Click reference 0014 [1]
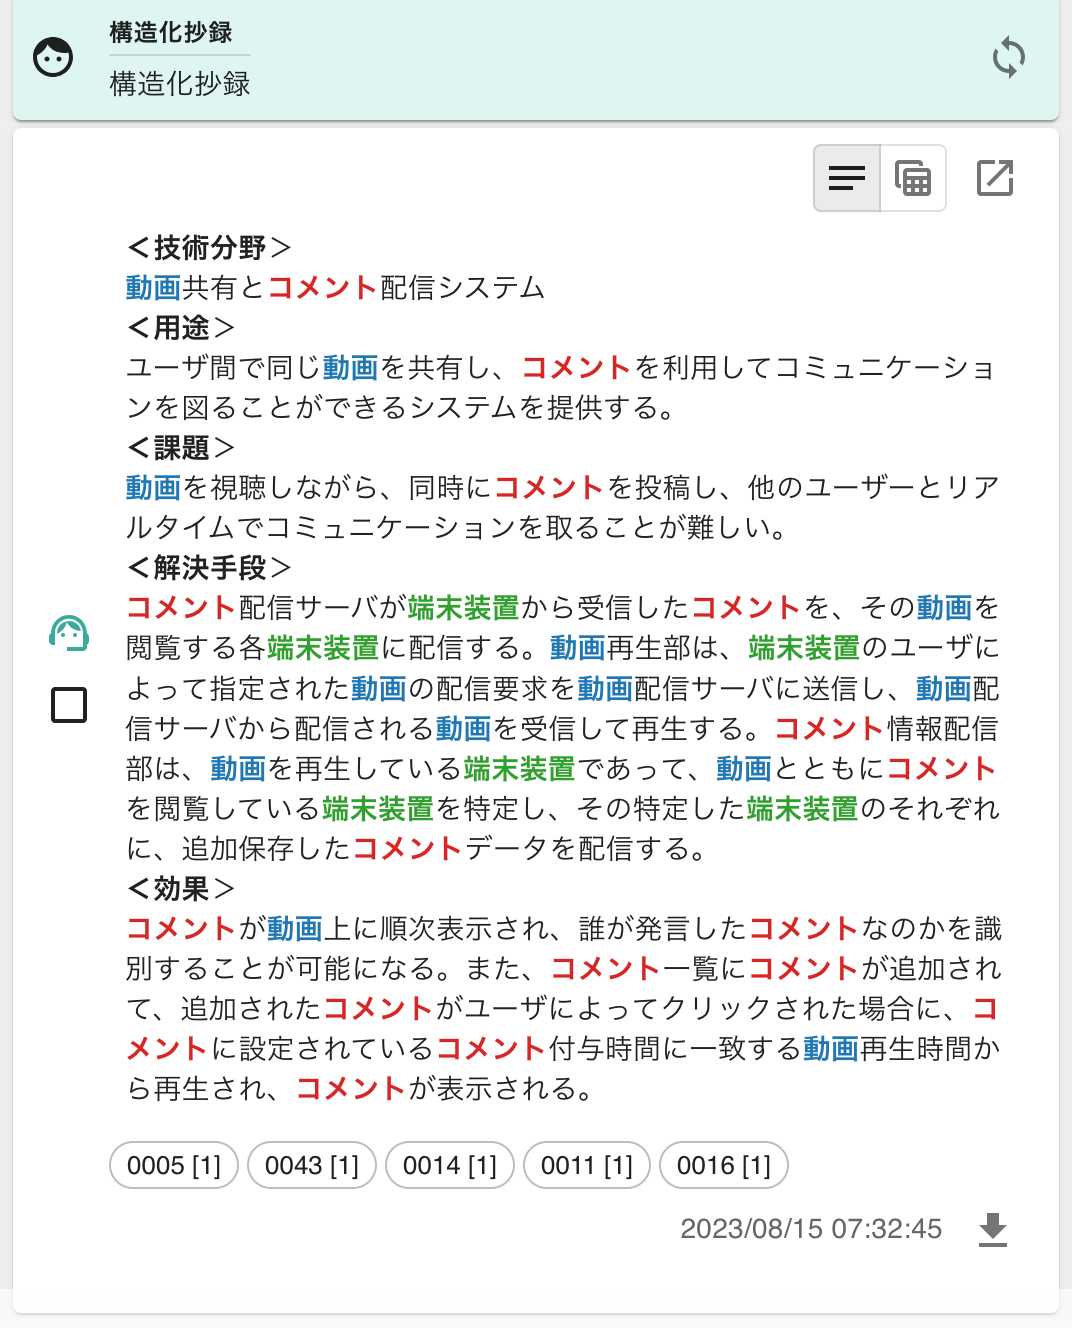 coord(448,1164)
